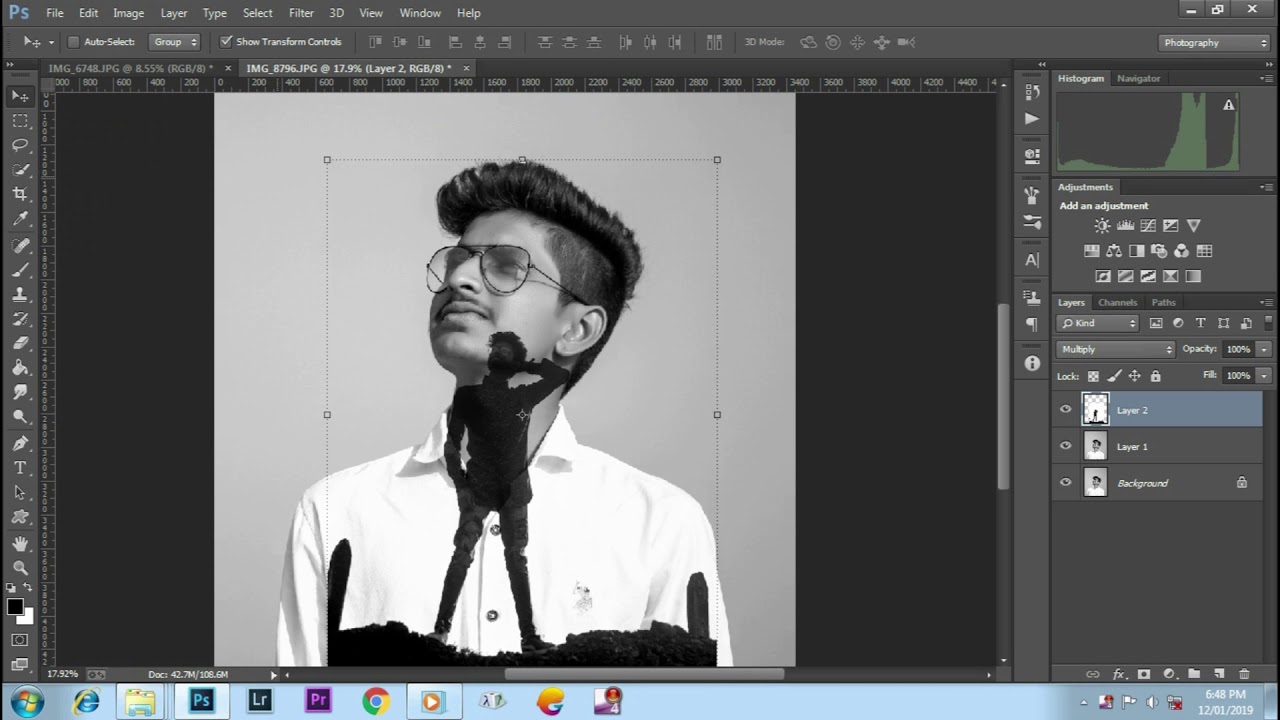Image resolution: width=1280 pixels, height=720 pixels.
Task: Hide Layer 2 using eye icon
Action: click(1065, 410)
